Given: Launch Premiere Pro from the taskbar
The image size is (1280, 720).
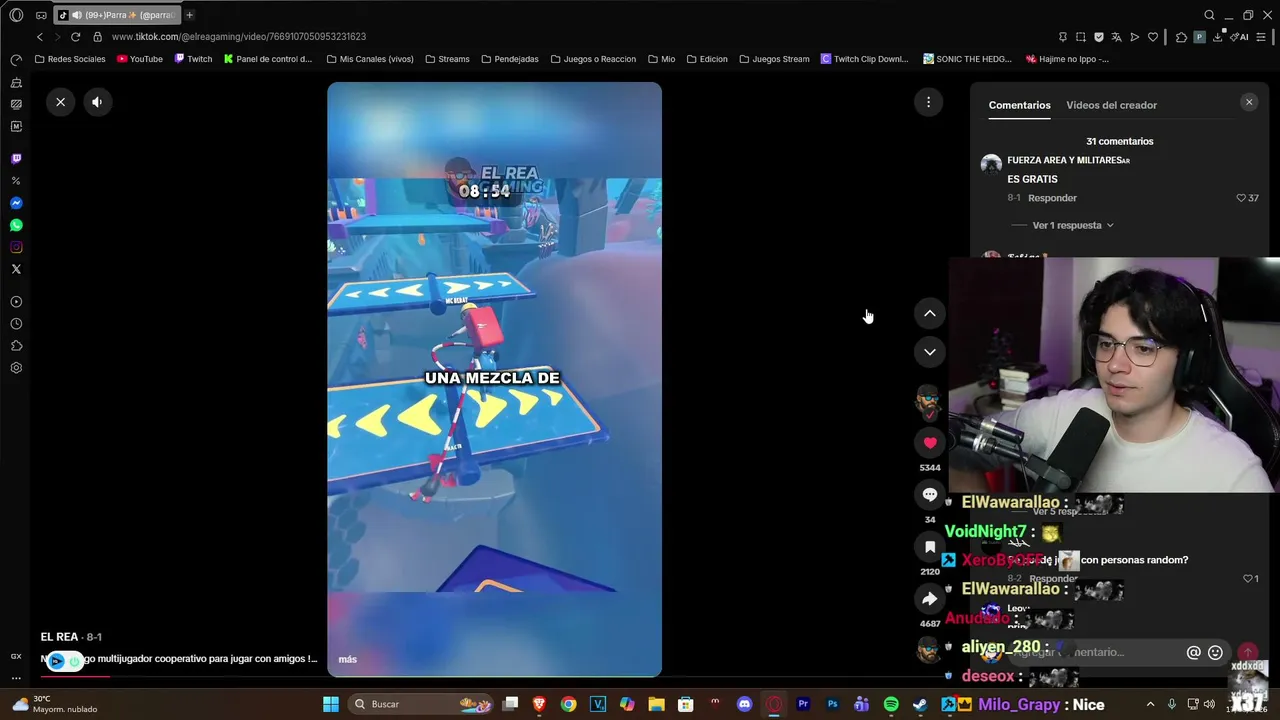Looking at the screenshot, I should click(x=803, y=704).
